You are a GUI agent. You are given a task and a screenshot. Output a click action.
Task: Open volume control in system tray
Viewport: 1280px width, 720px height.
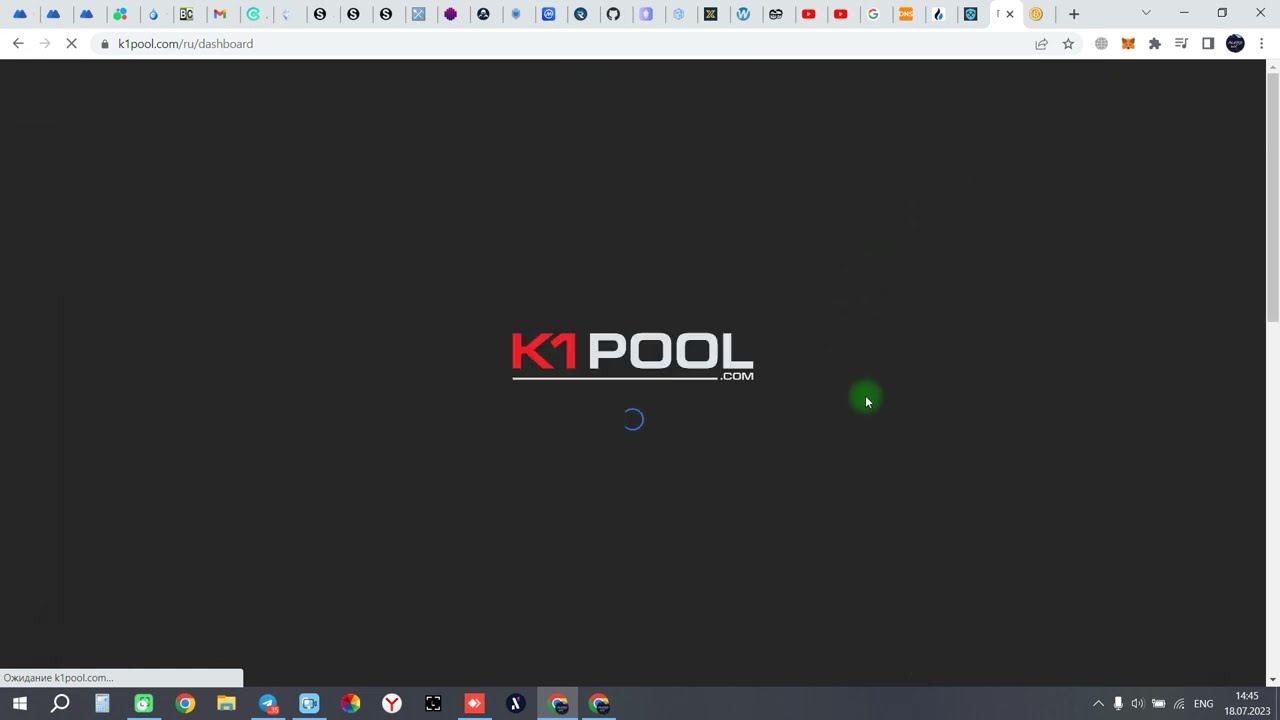point(1138,704)
